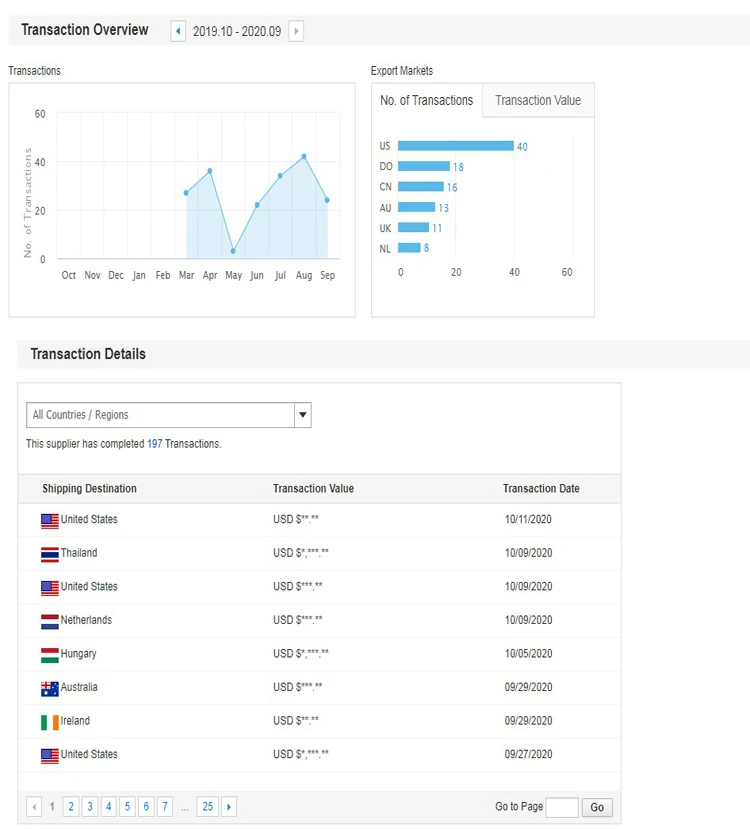This screenshot has width=750, height=829.
Task: Select the No. of Transactions tab
Action: point(426,100)
